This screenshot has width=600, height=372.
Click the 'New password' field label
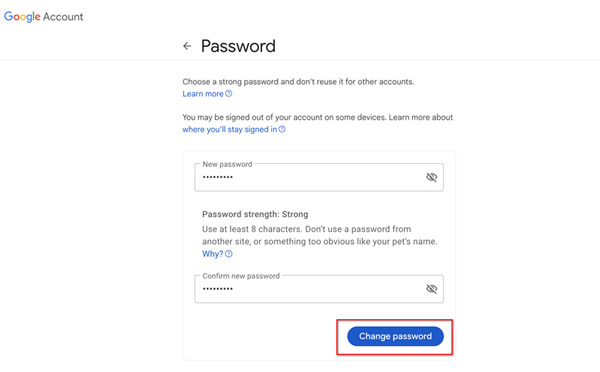pyautogui.click(x=227, y=164)
